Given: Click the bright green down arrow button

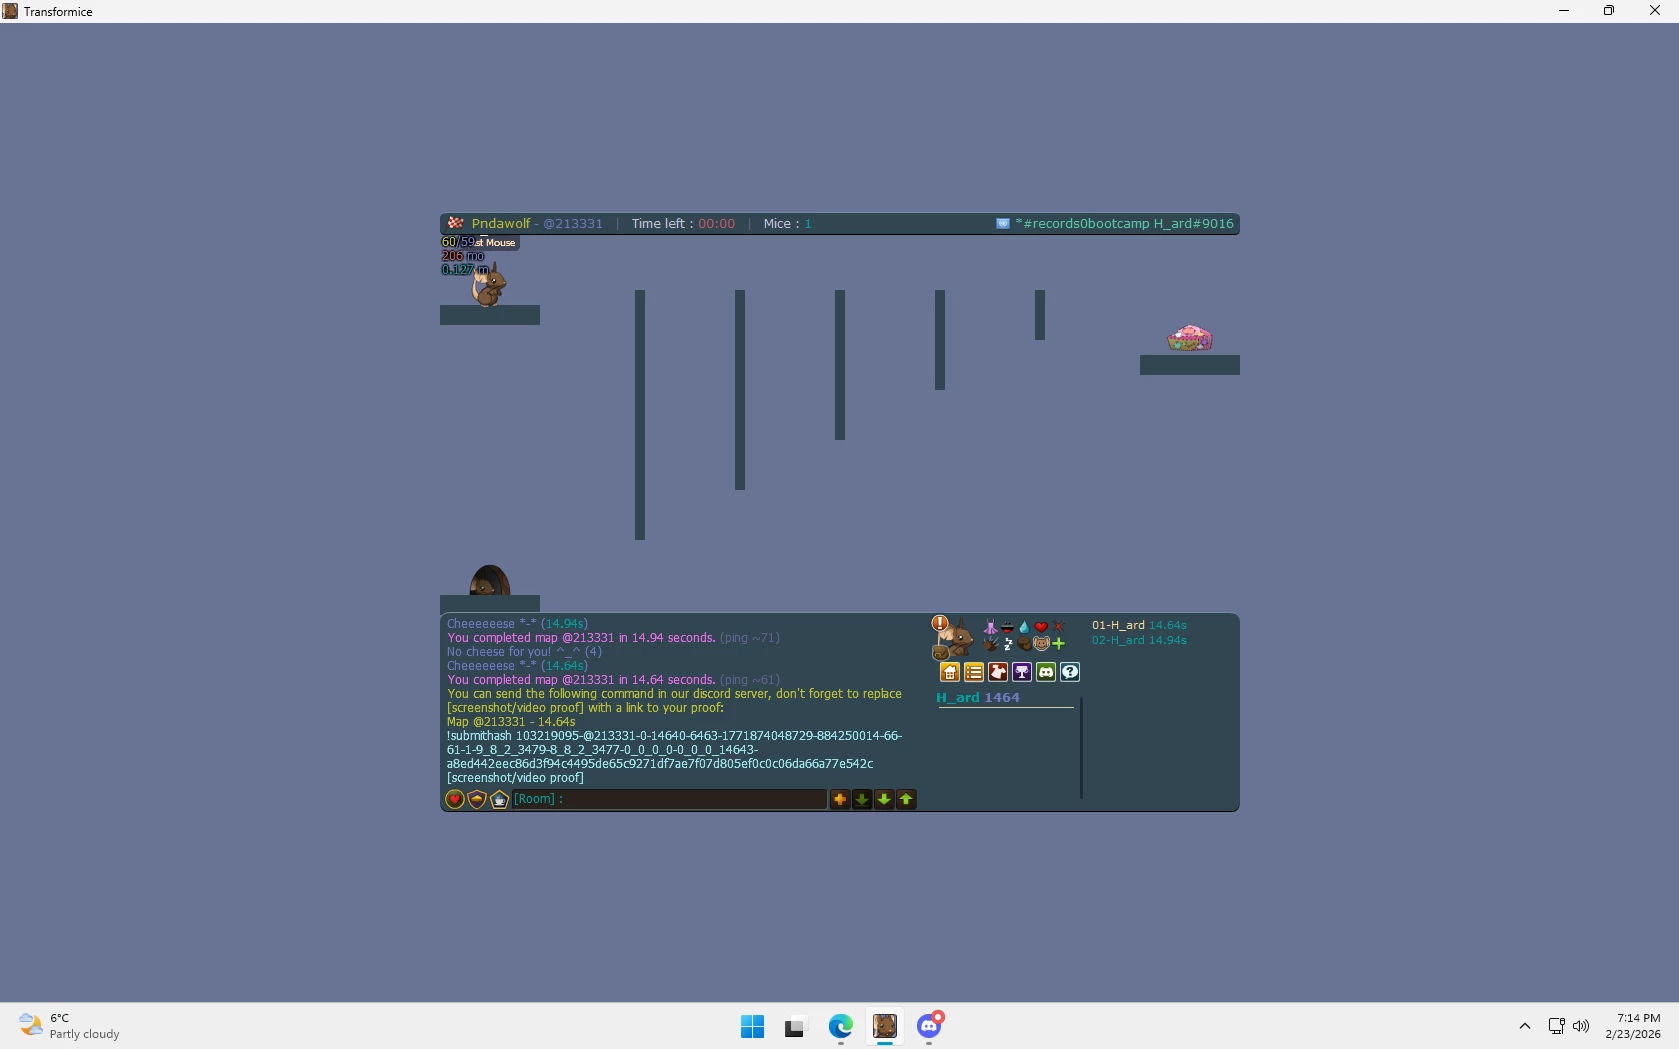Looking at the screenshot, I should [x=884, y=799].
